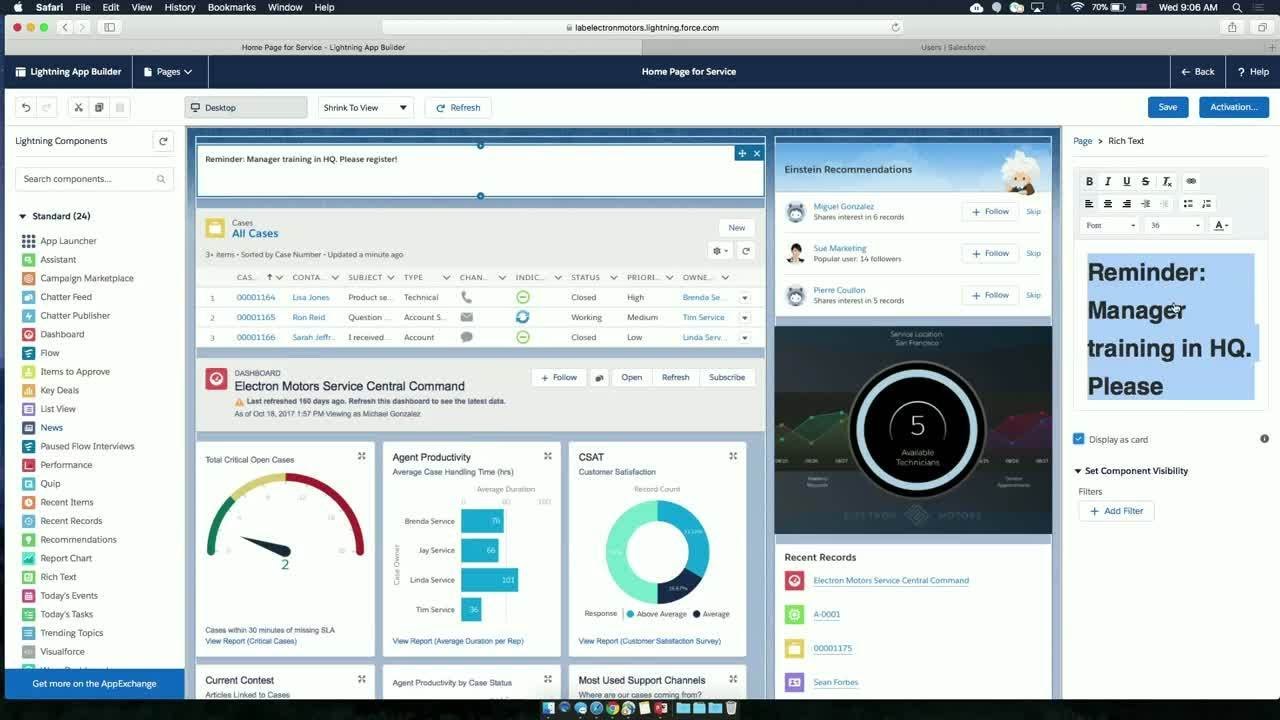Toggle the Display as card checkbox

pyautogui.click(x=1079, y=439)
